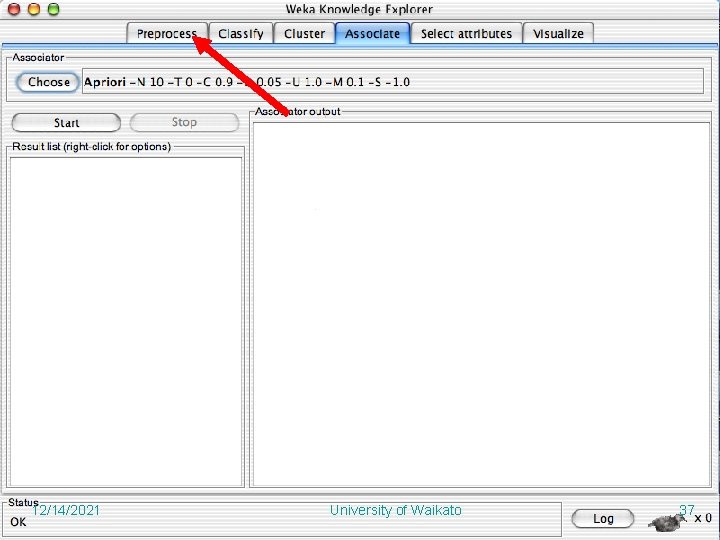720x540 pixels.
Task: Click the green zoom window button
Action: click(54, 8)
